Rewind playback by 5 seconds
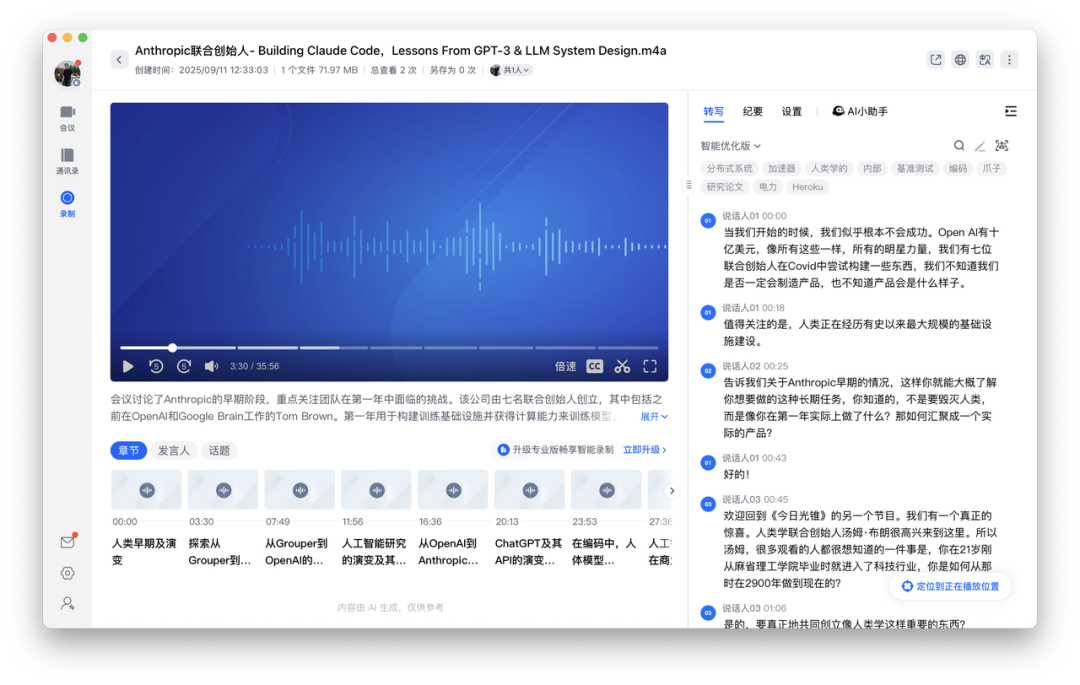The width and height of the screenshot is (1080, 685). click(x=156, y=366)
